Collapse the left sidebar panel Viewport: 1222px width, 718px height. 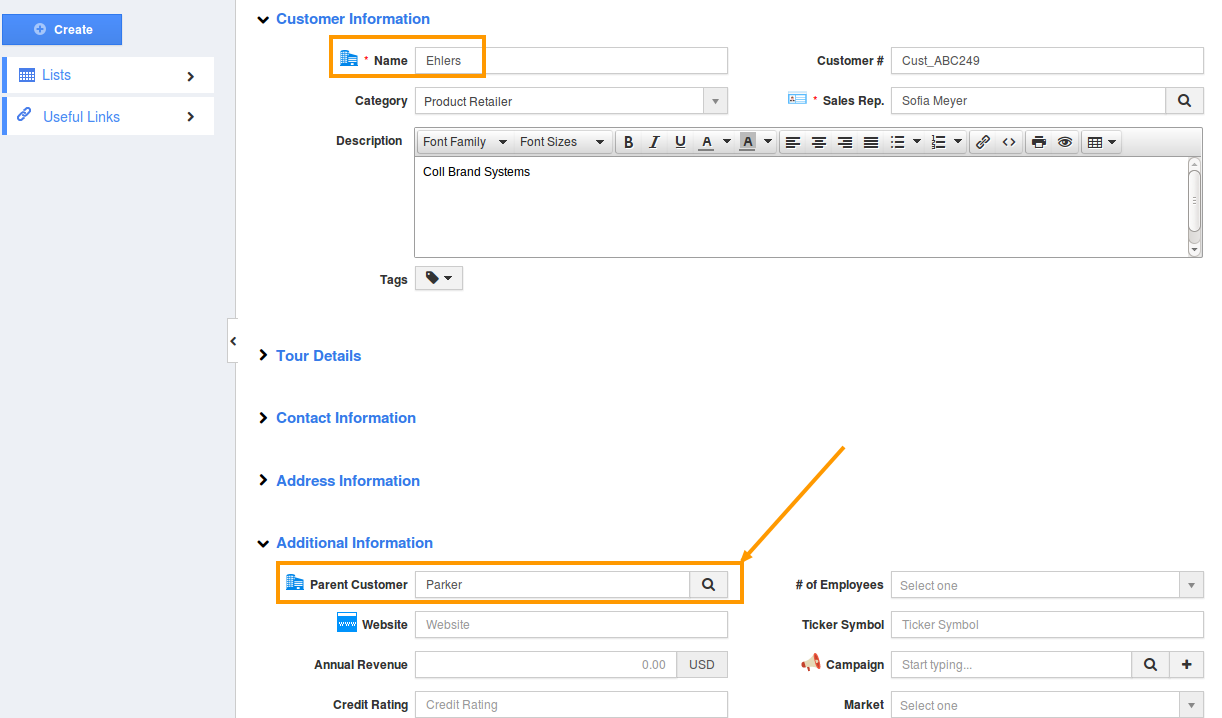tap(232, 341)
